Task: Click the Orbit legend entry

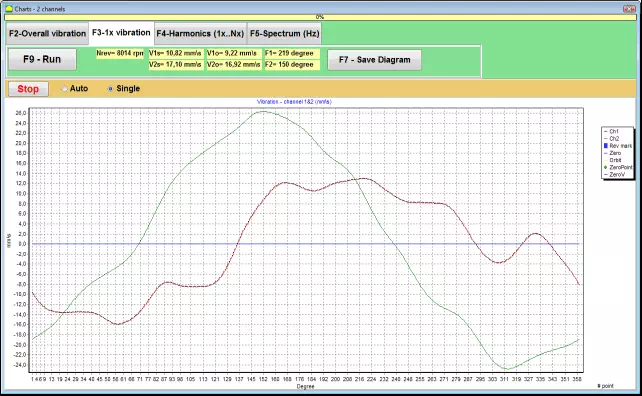Action: 613,160
